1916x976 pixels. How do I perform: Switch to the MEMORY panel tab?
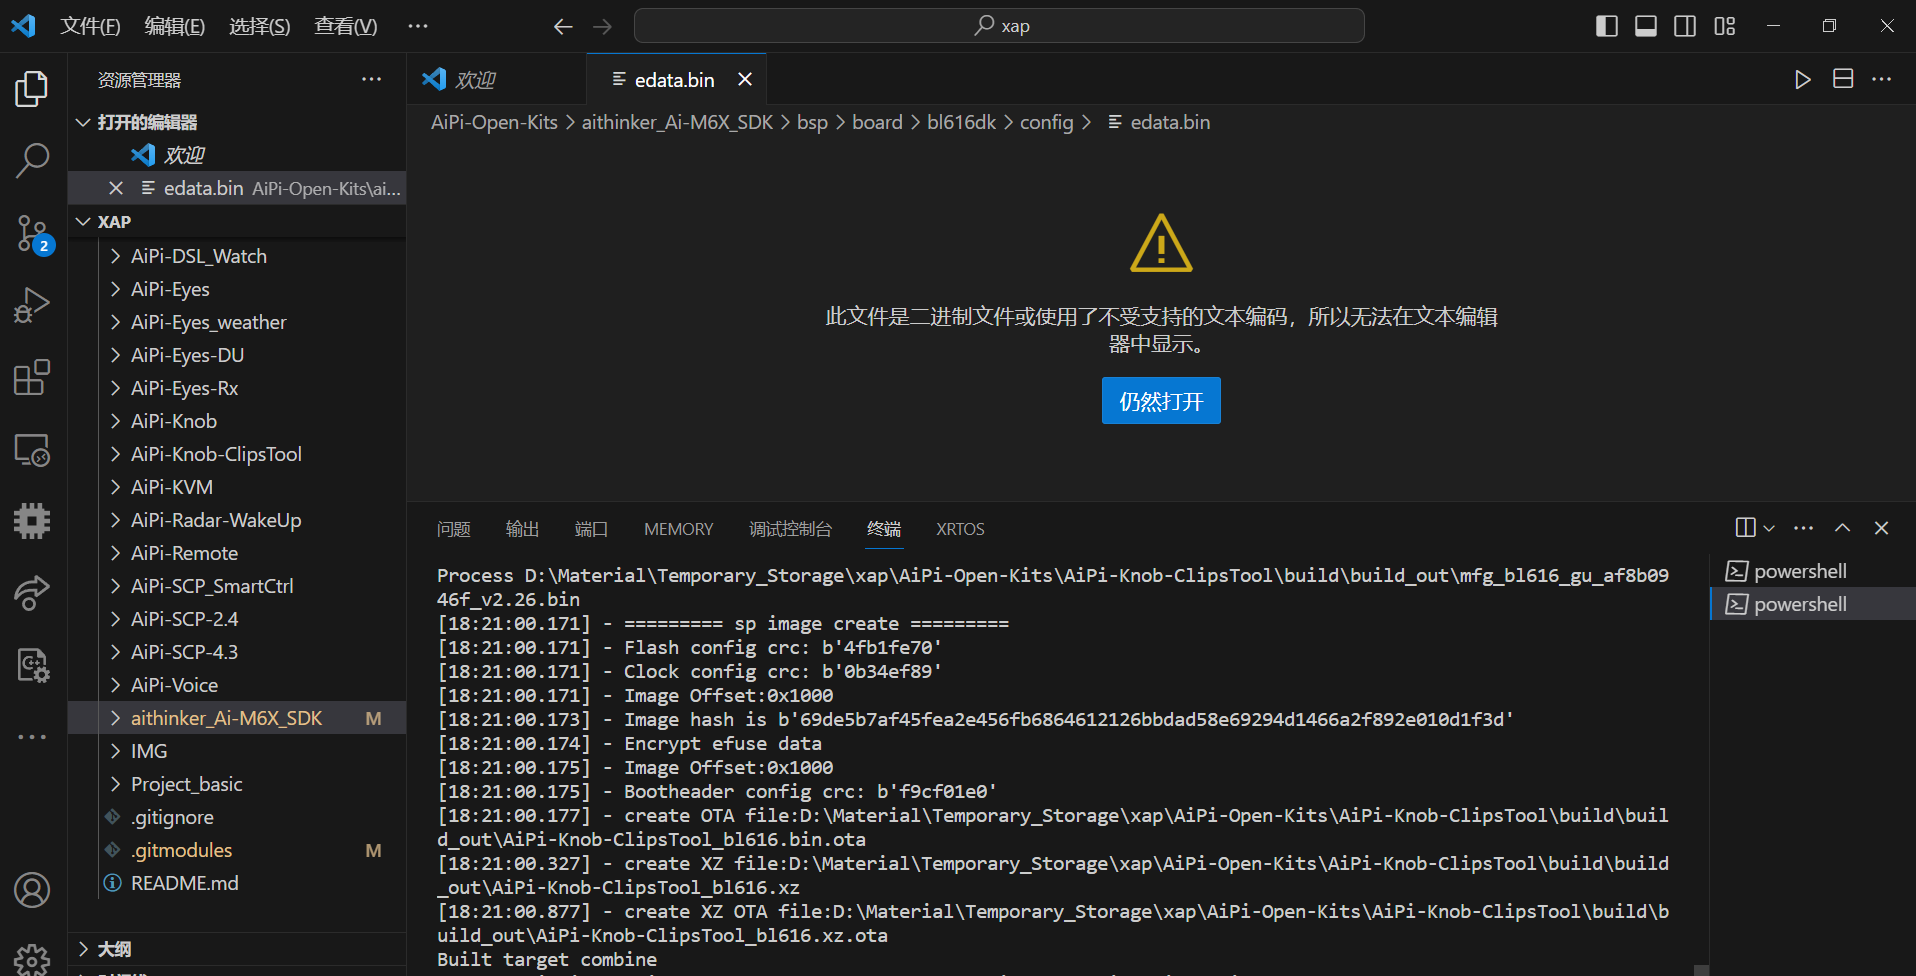(x=679, y=529)
